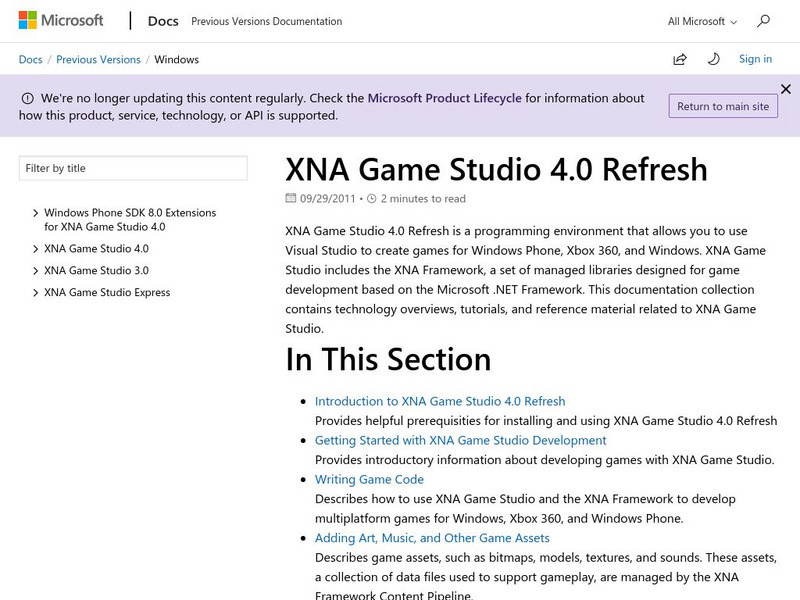Click the Sign in link

pyautogui.click(x=755, y=59)
